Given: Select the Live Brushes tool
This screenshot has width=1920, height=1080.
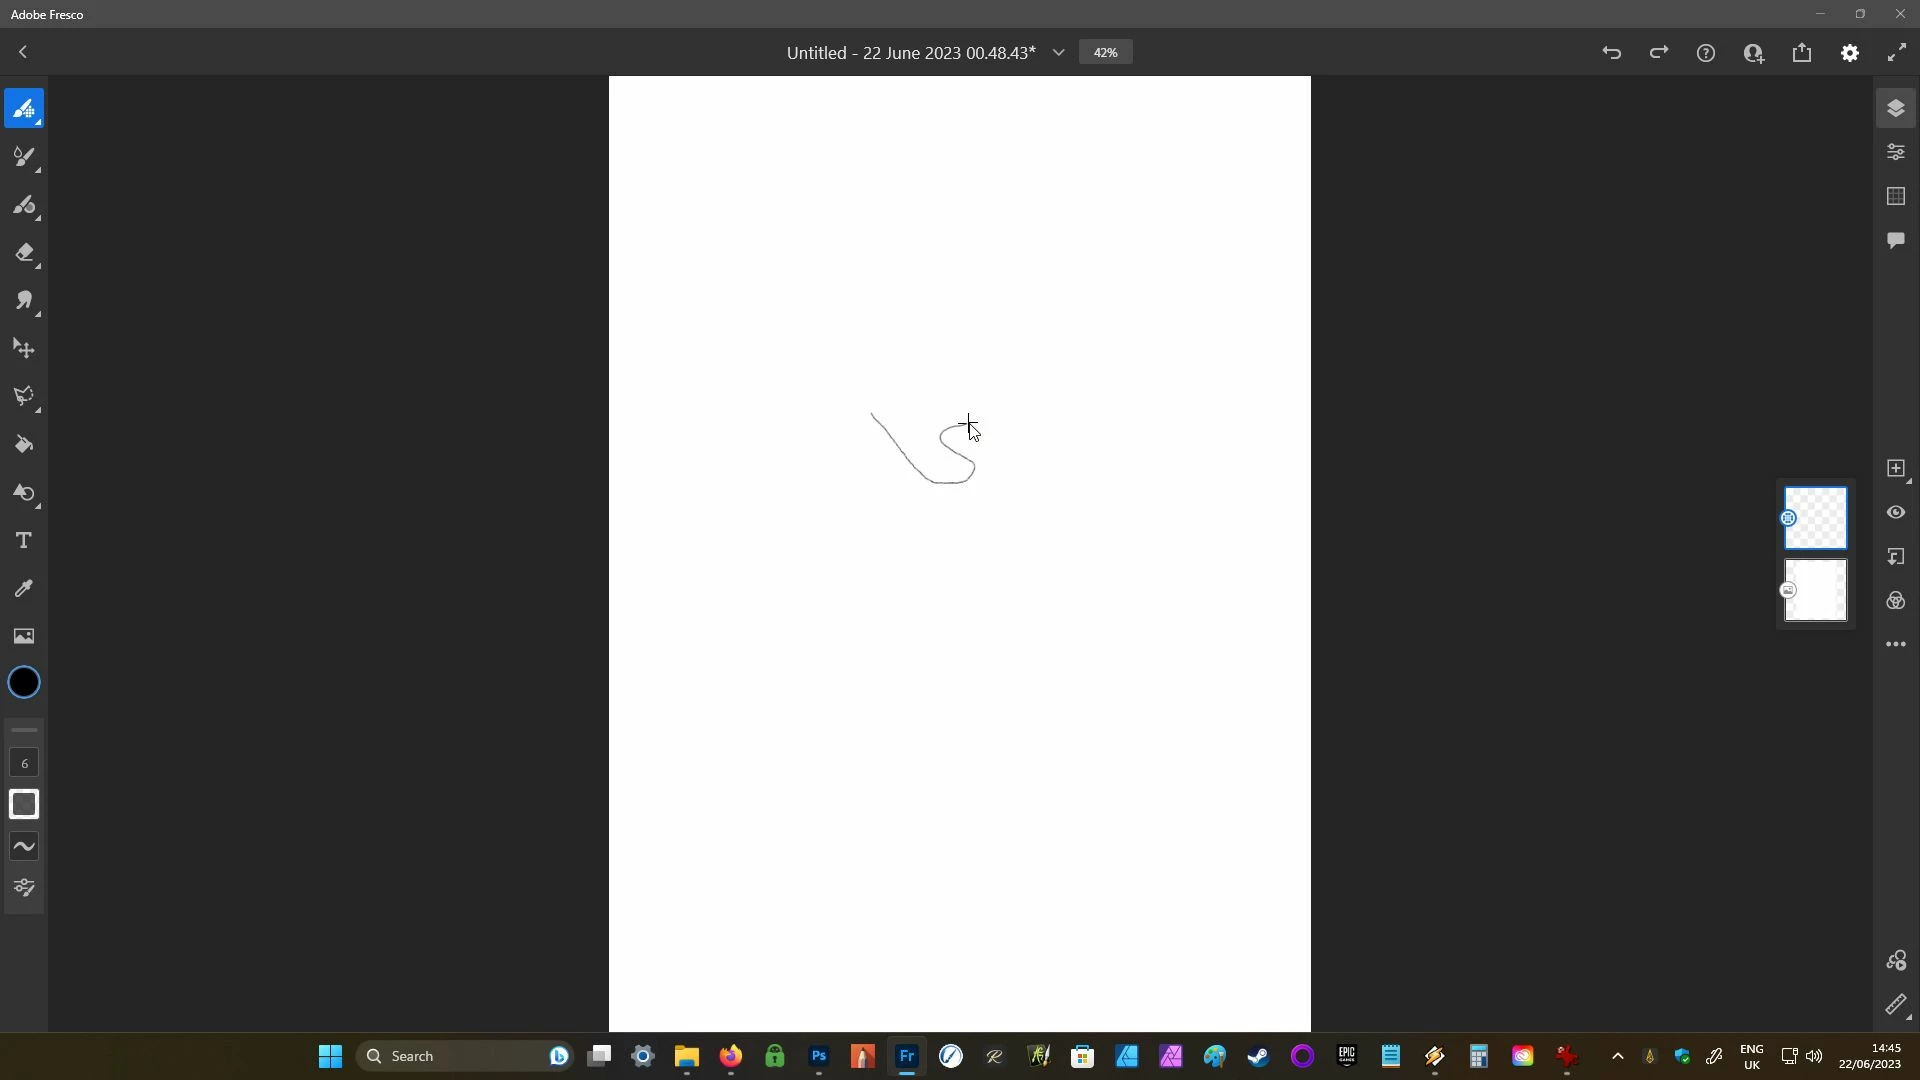Looking at the screenshot, I should coord(24,157).
